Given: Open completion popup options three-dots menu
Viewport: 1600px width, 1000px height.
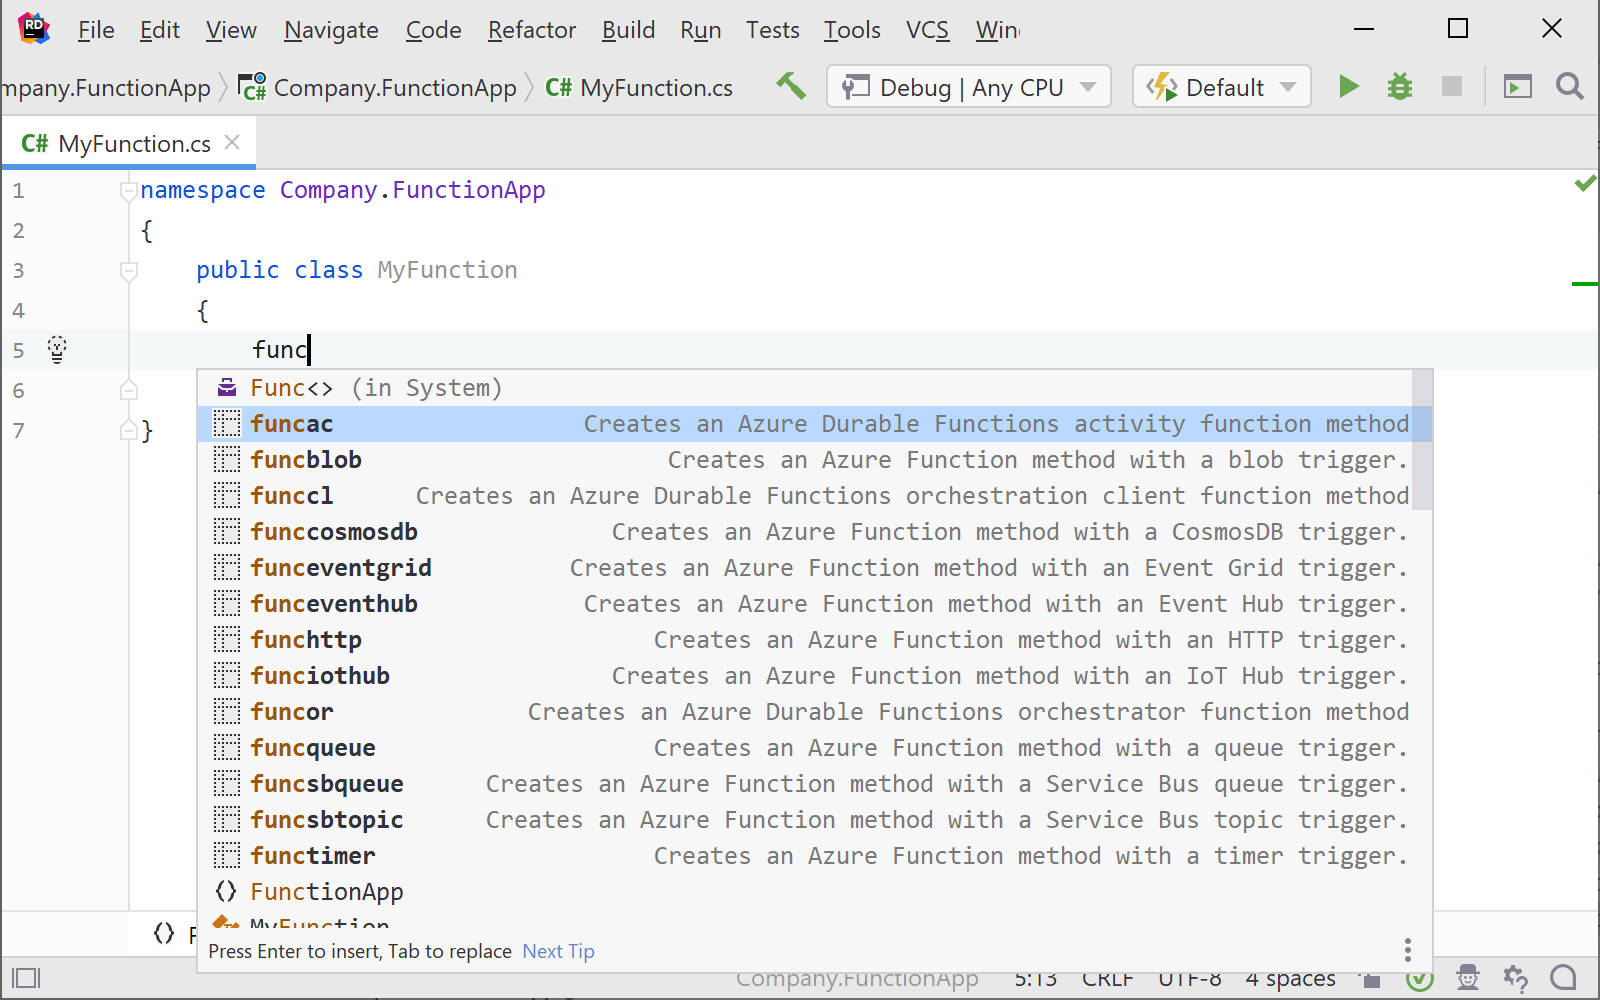Looking at the screenshot, I should point(1407,949).
